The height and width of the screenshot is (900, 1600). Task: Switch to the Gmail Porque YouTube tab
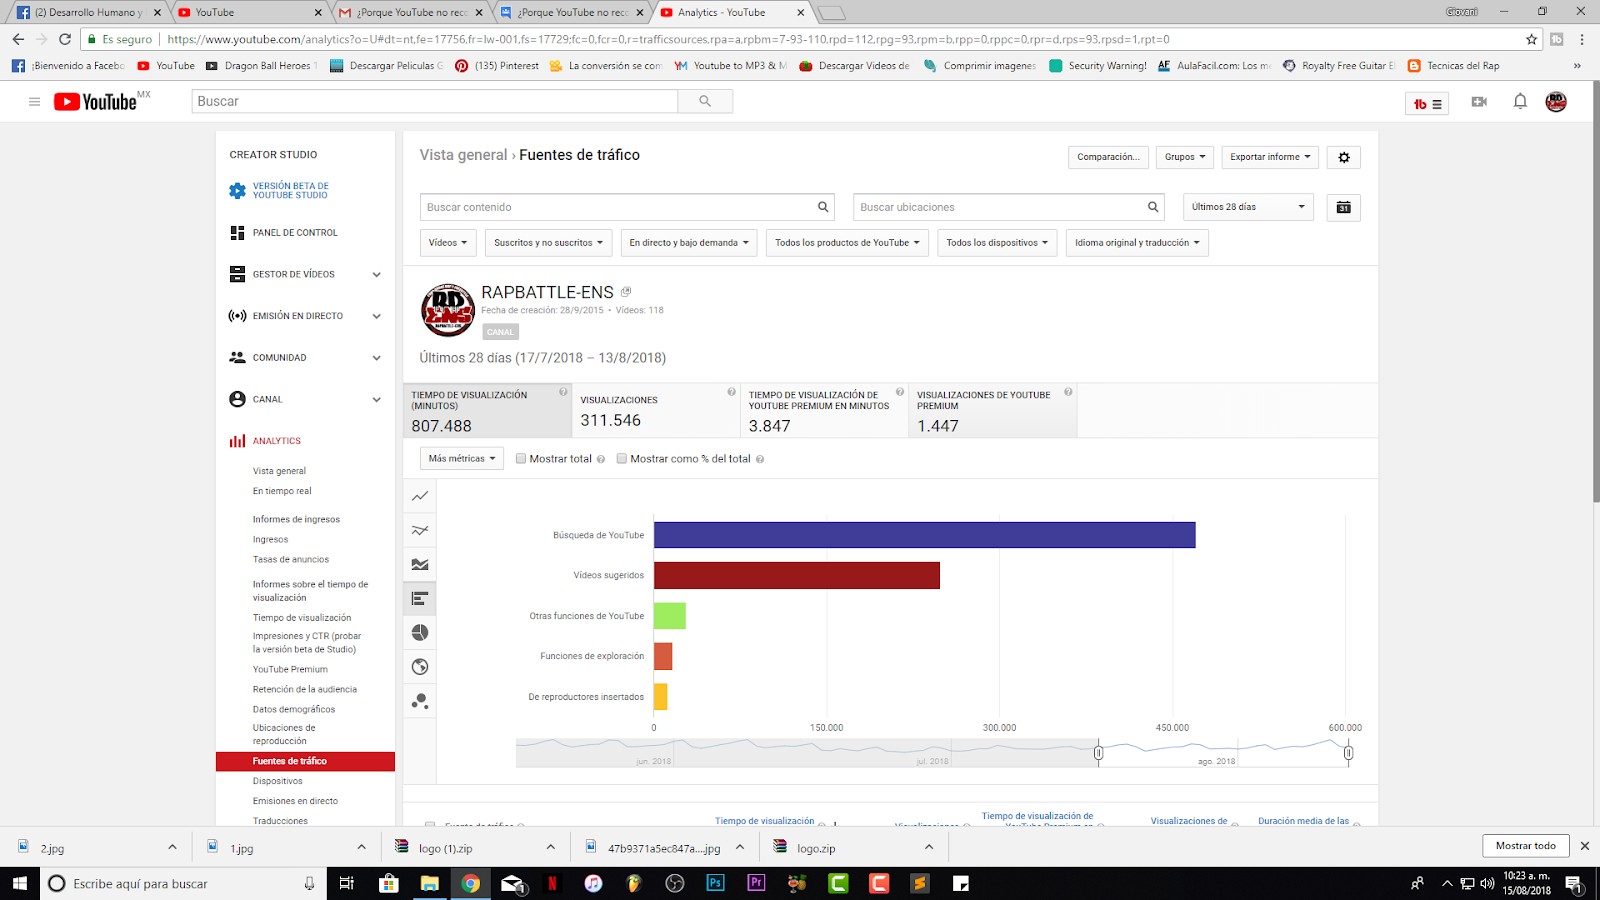click(x=412, y=12)
